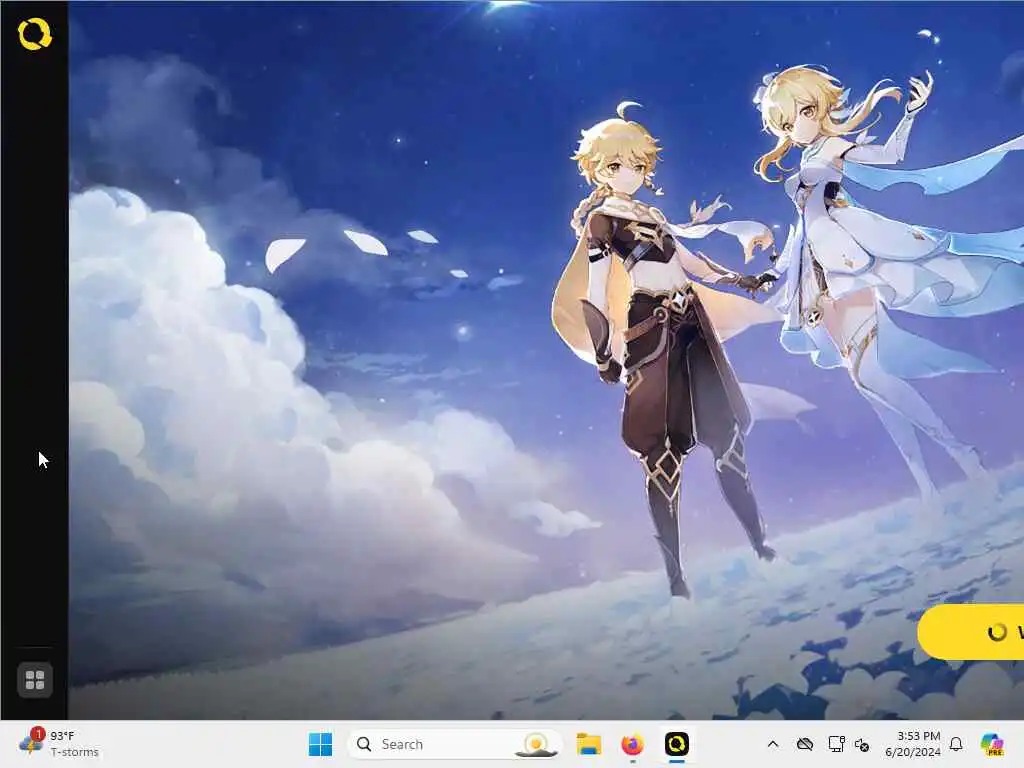Click the muted volume tray icon
The width and height of the screenshot is (1024, 768).
coord(862,744)
